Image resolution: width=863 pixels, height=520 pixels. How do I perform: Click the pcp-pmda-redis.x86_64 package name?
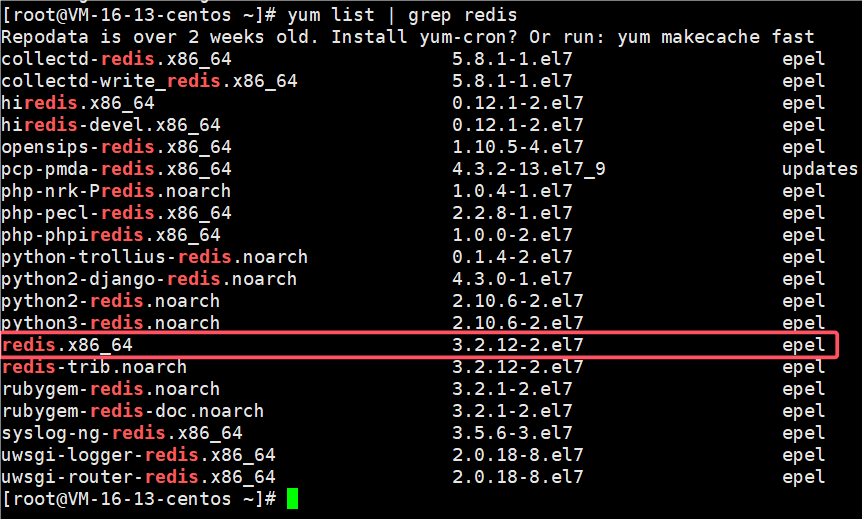coord(116,169)
